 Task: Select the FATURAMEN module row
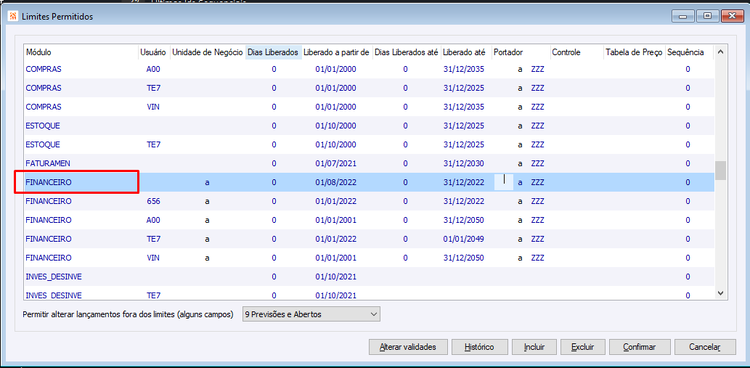pos(369,163)
